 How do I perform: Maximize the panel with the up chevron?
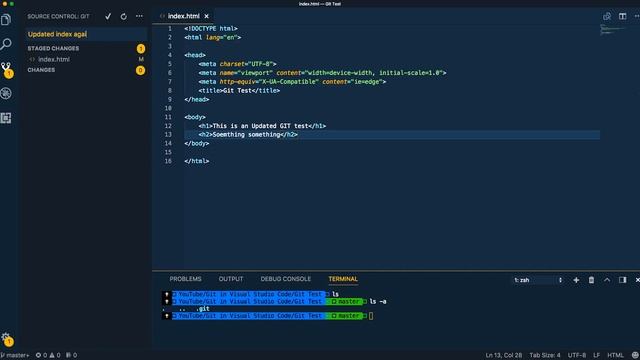click(x=607, y=280)
